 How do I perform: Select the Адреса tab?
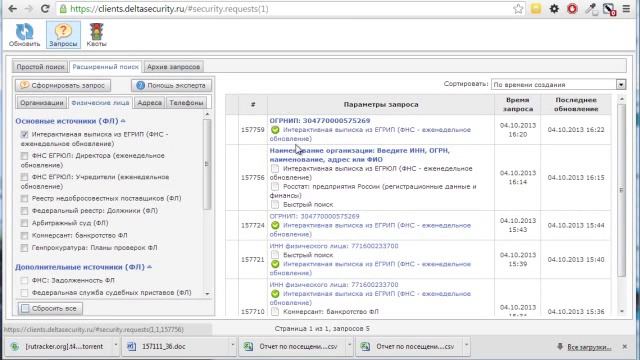coord(149,102)
